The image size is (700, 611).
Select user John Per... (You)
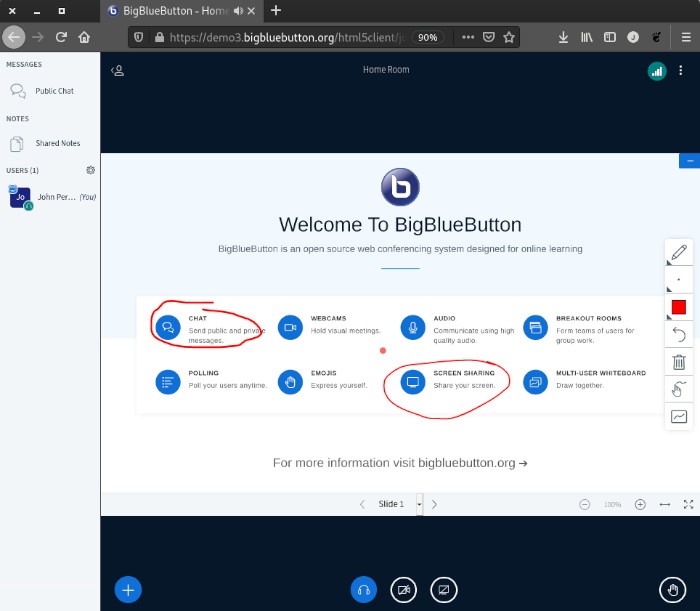[51, 197]
